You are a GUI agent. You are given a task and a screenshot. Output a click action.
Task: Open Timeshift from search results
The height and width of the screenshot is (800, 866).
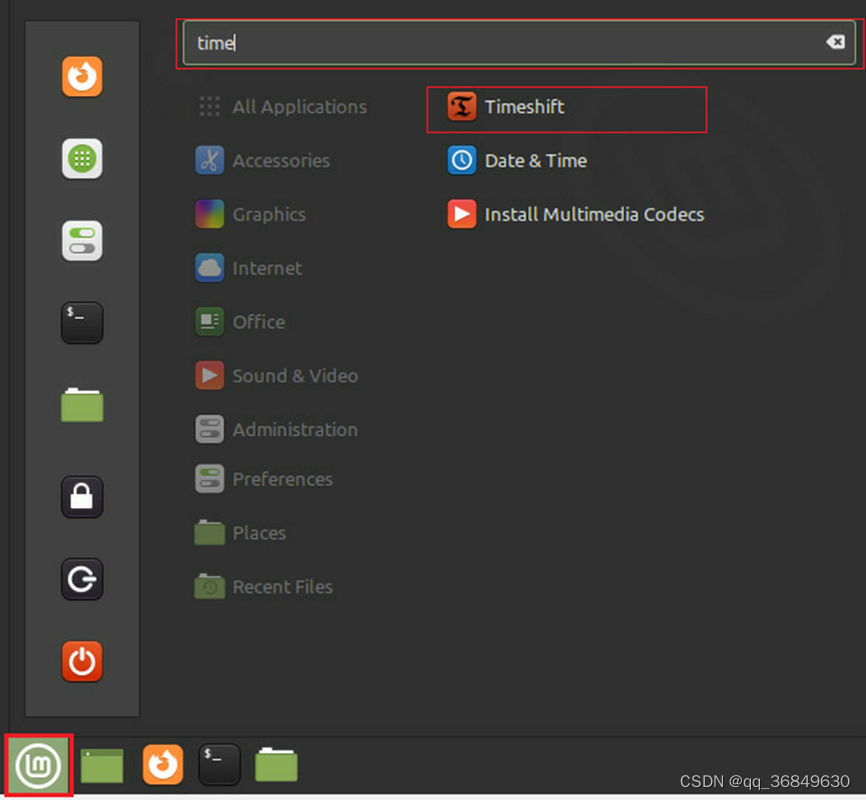(567, 107)
